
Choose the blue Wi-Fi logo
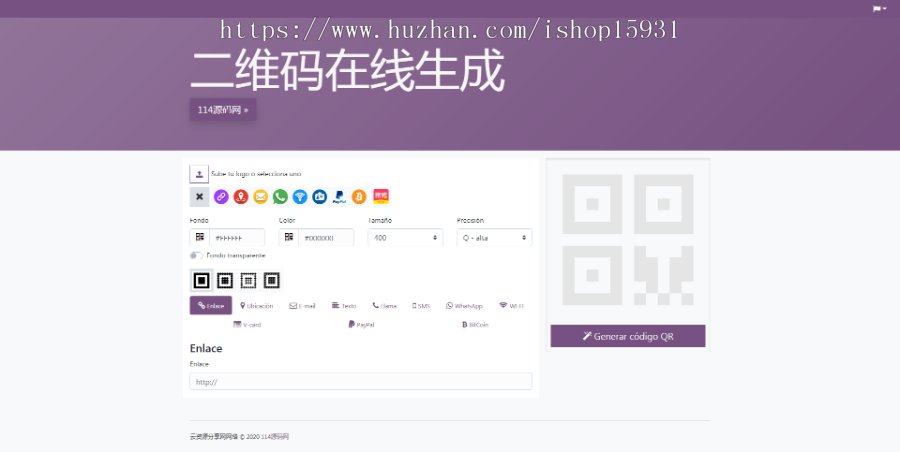pyautogui.click(x=300, y=197)
